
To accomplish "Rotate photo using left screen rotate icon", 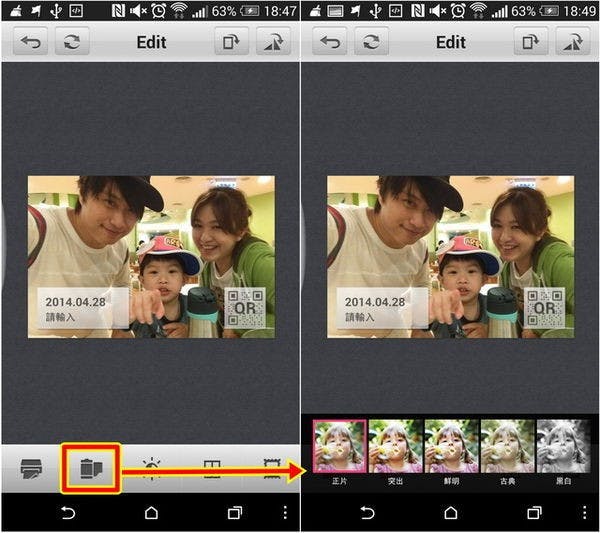I will [x=231, y=41].
